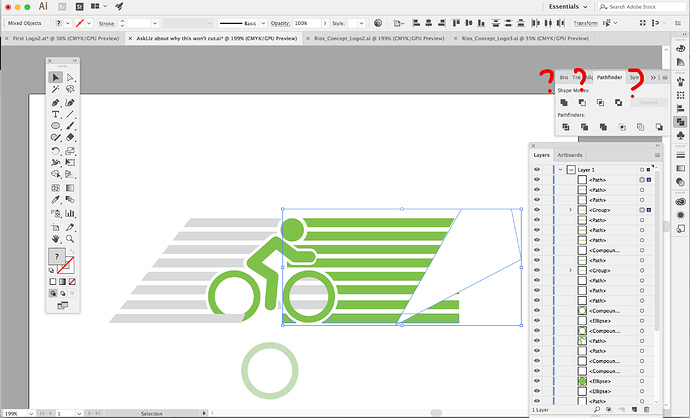
Task: Set fill to solid Color mode
Action: tap(53, 282)
